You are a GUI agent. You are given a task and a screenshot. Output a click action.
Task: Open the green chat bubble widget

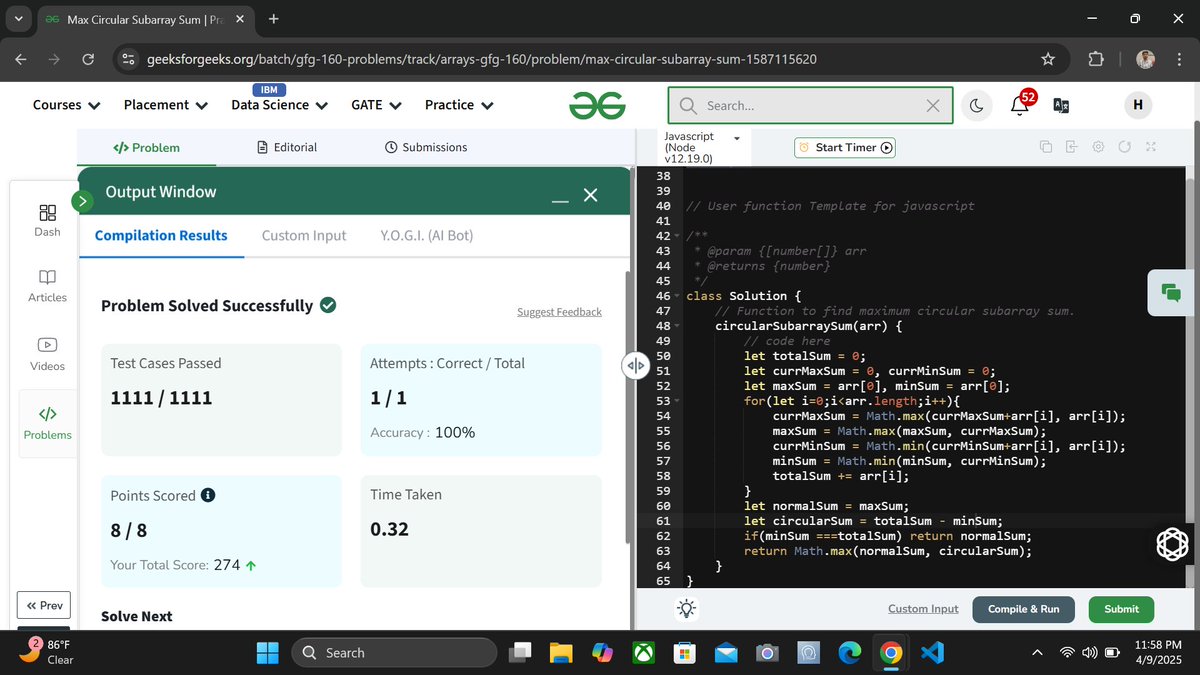point(1170,292)
